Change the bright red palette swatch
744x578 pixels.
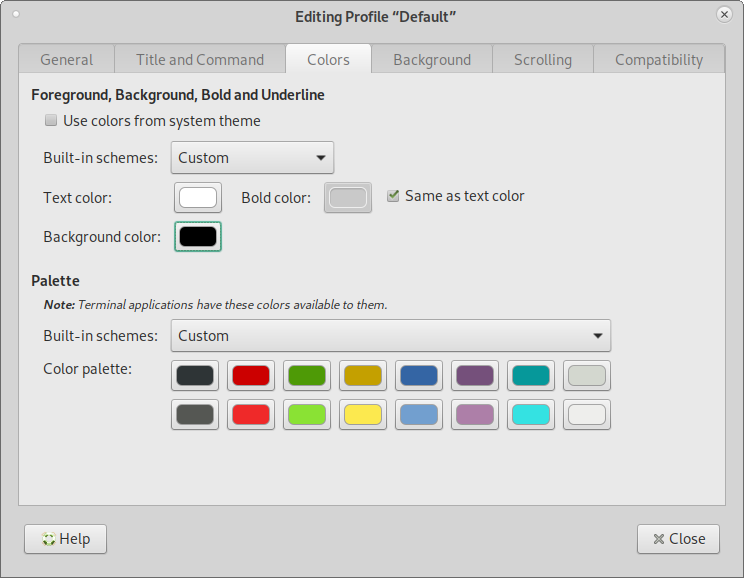coord(251,414)
